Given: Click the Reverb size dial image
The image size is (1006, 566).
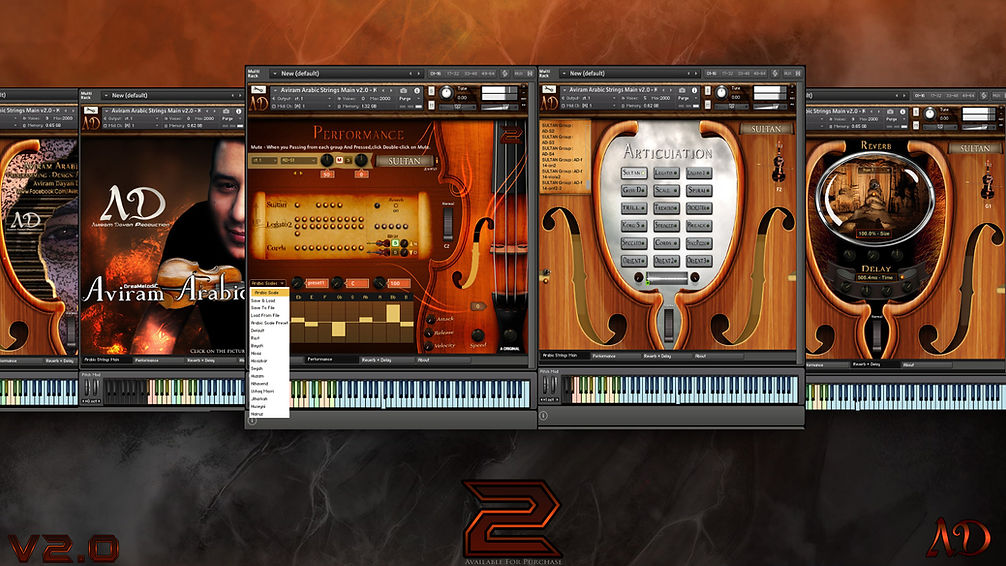Looking at the screenshot, I should [x=874, y=198].
